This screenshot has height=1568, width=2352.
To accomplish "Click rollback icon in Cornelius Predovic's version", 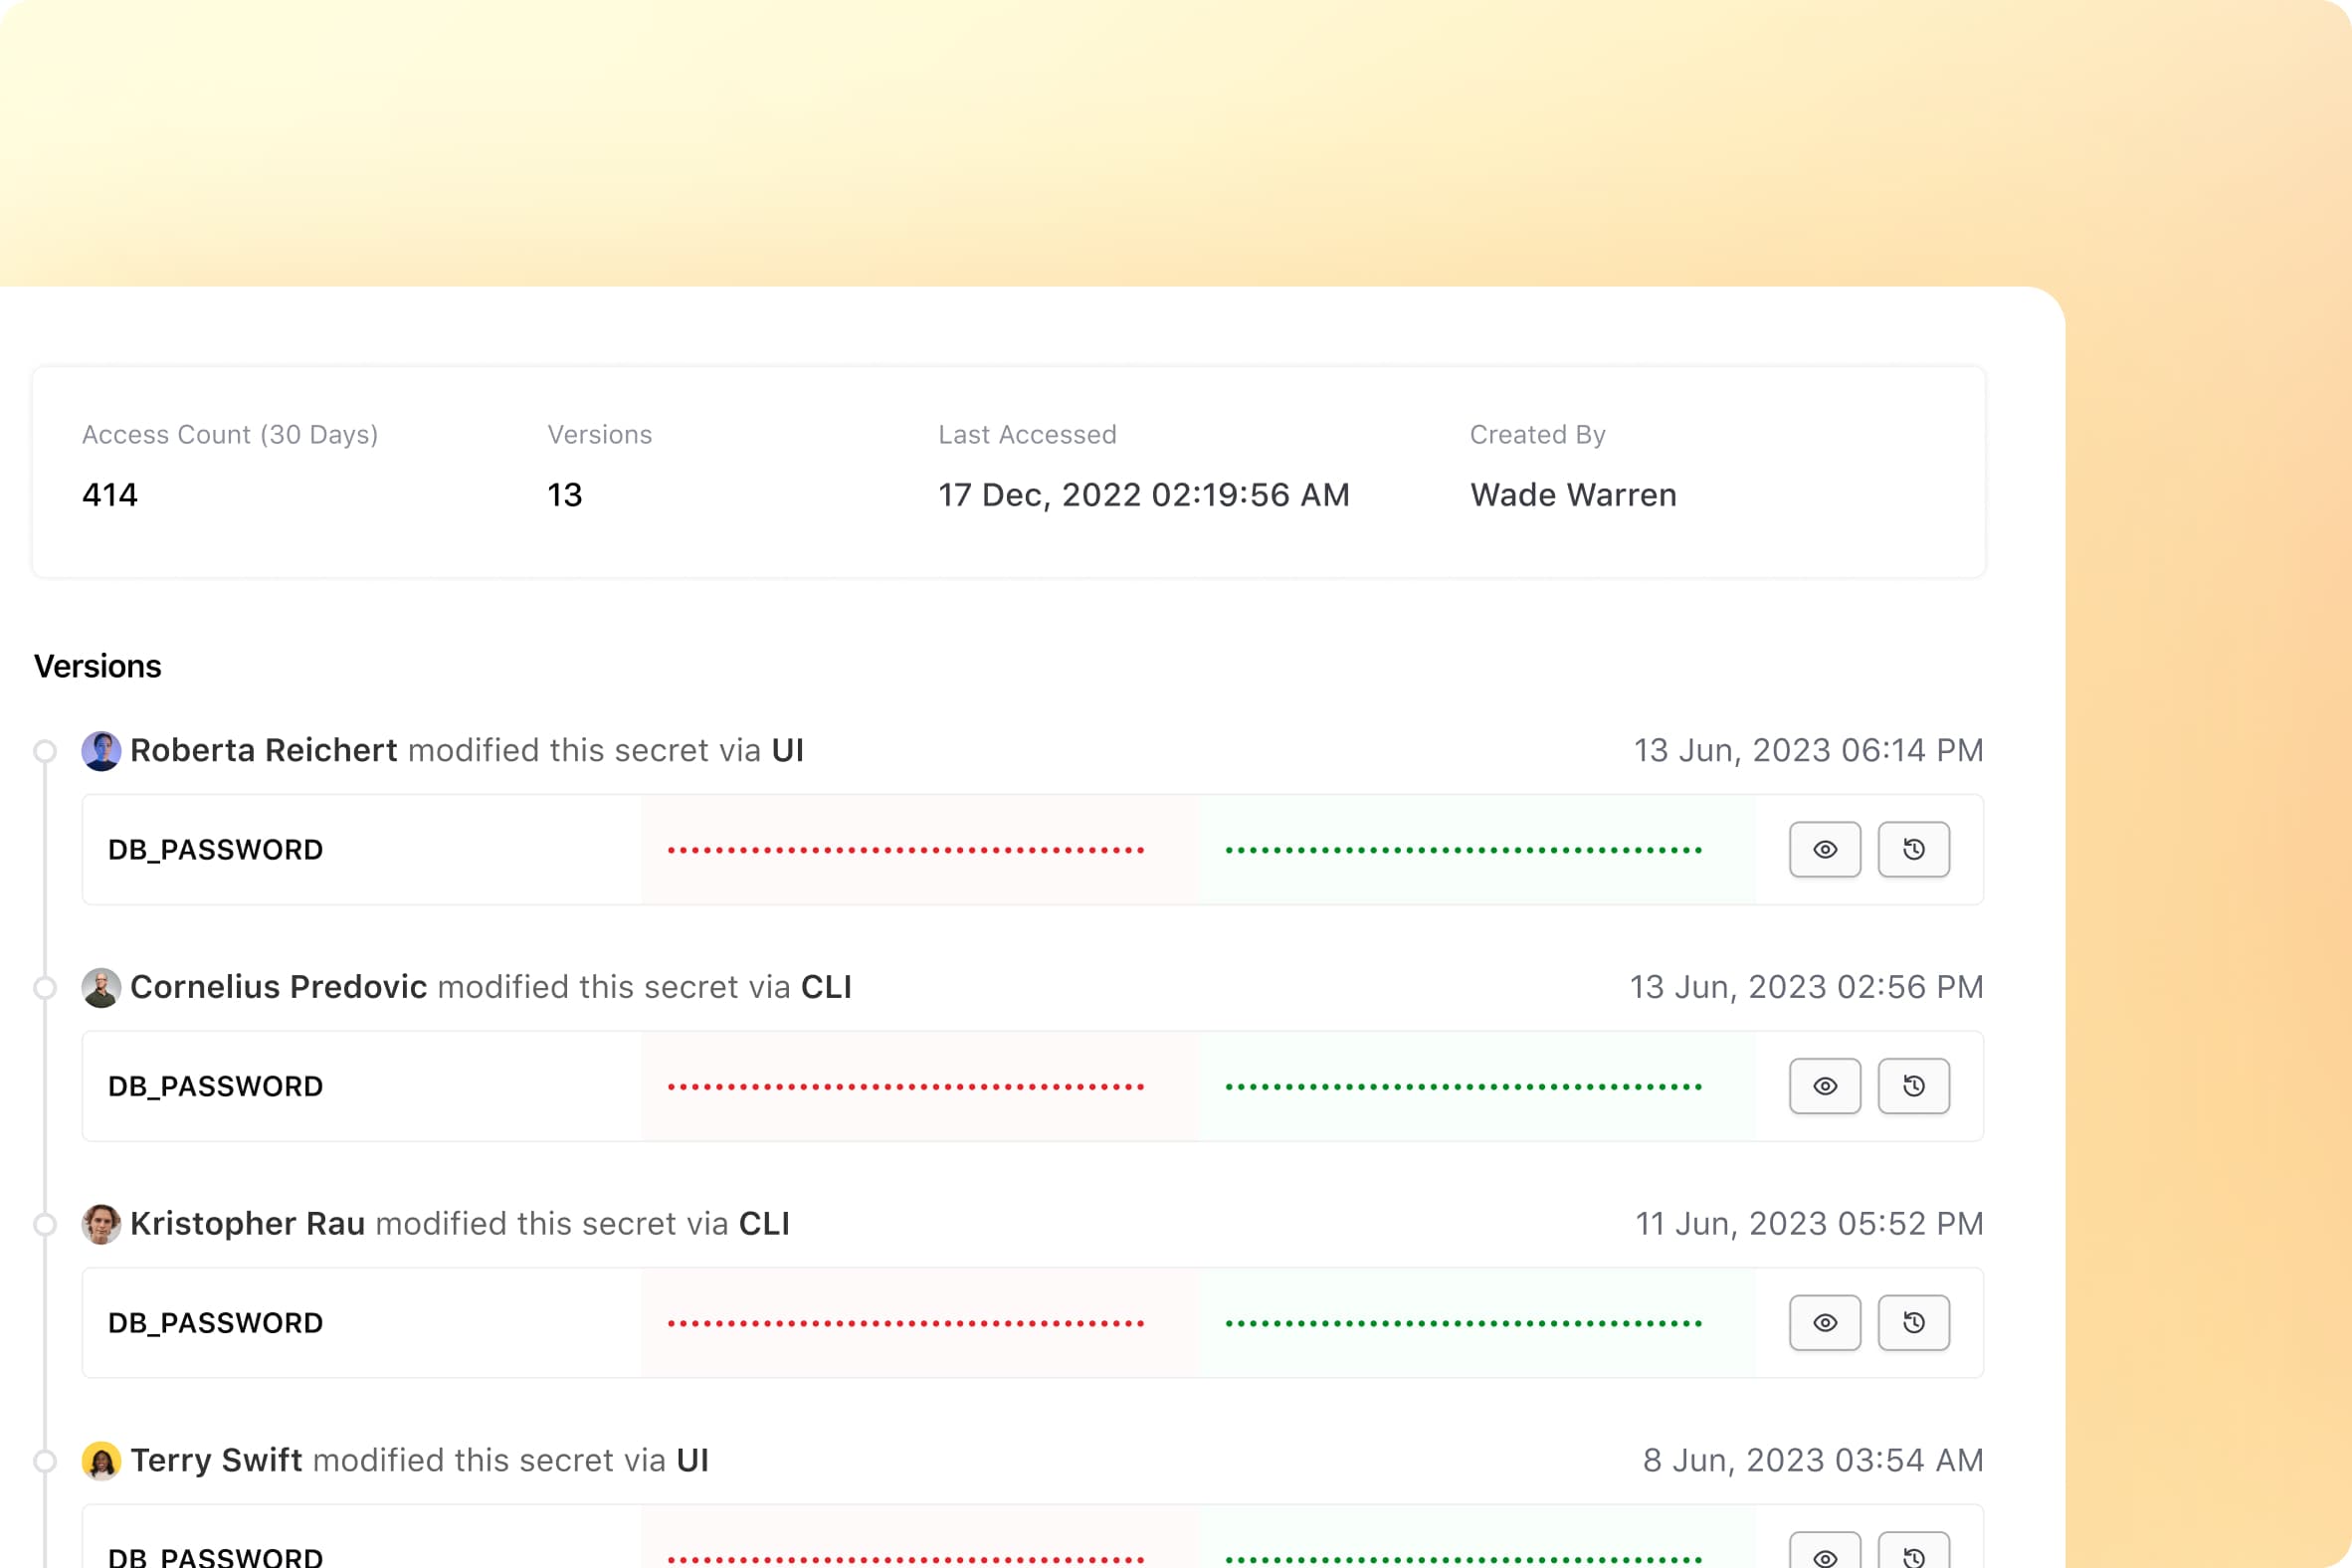I will 1913,1086.
